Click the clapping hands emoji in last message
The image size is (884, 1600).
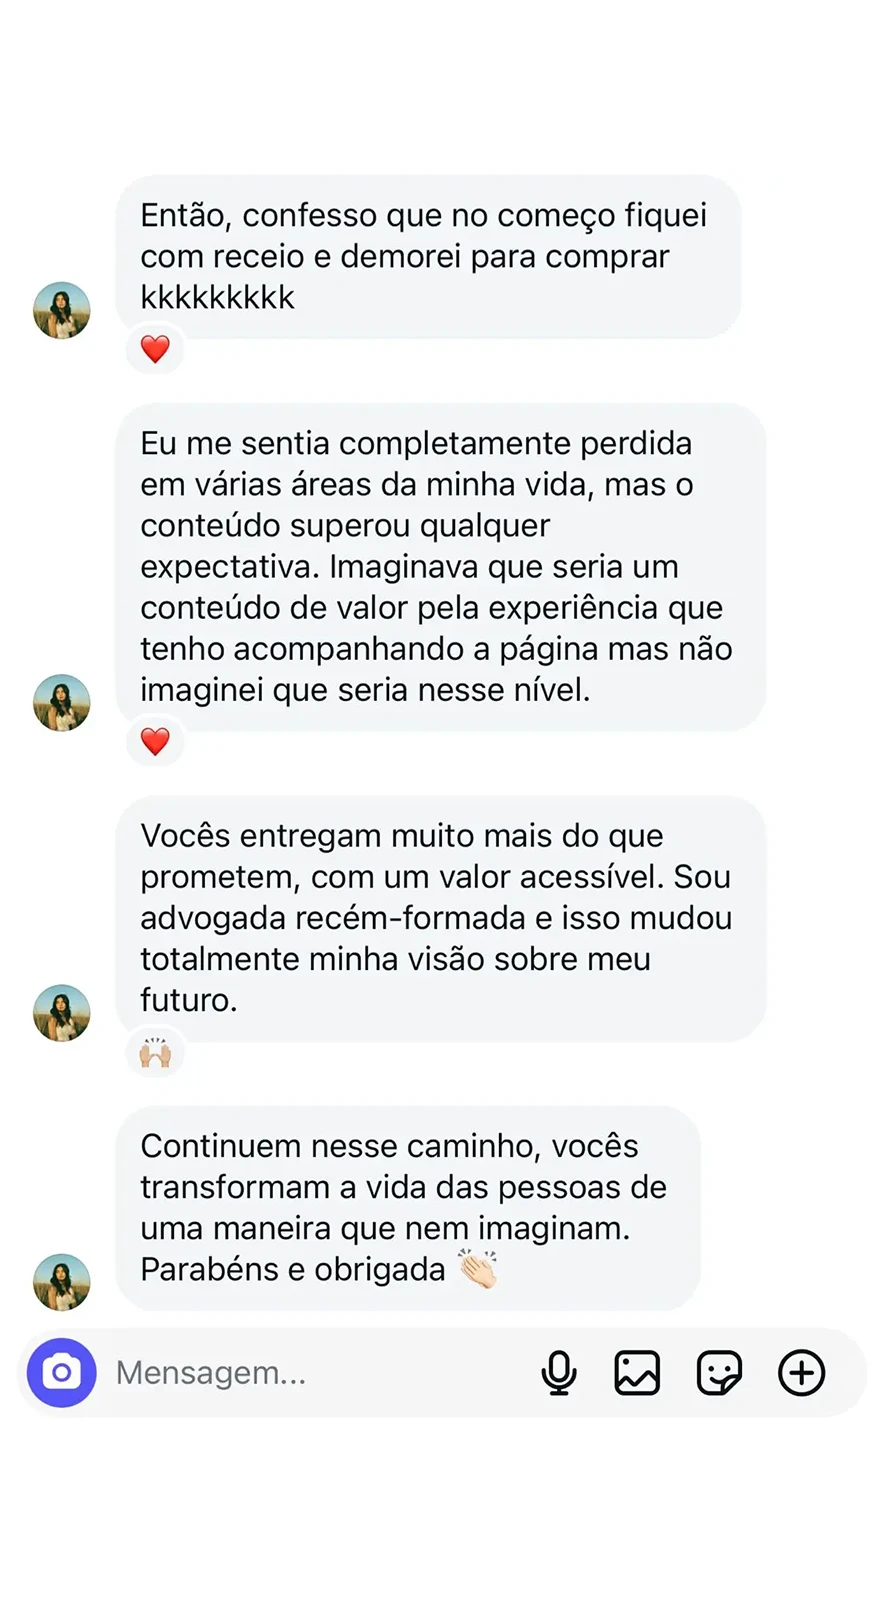point(478,1269)
